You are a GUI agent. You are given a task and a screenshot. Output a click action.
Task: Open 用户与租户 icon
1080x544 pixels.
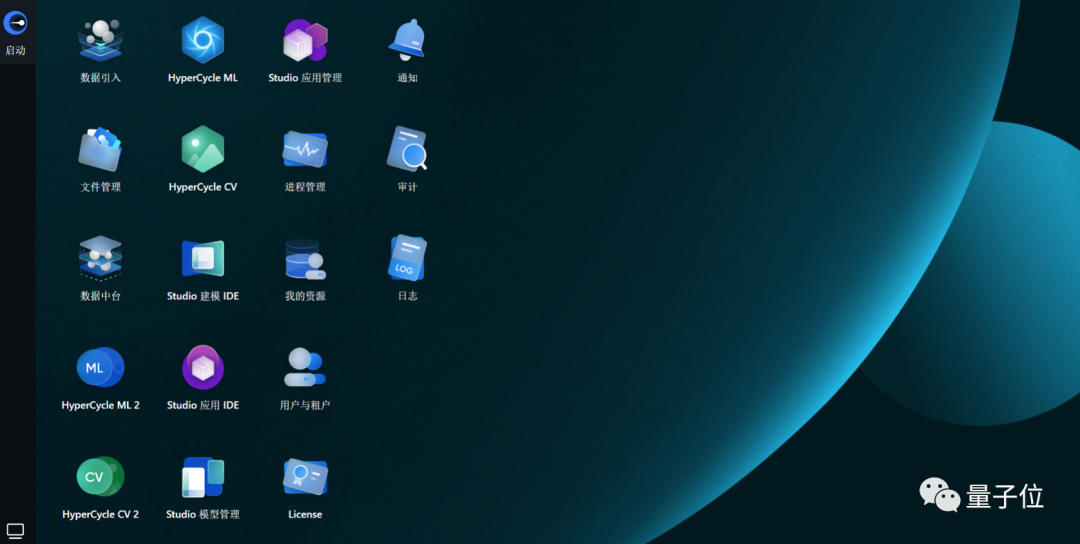click(x=304, y=367)
